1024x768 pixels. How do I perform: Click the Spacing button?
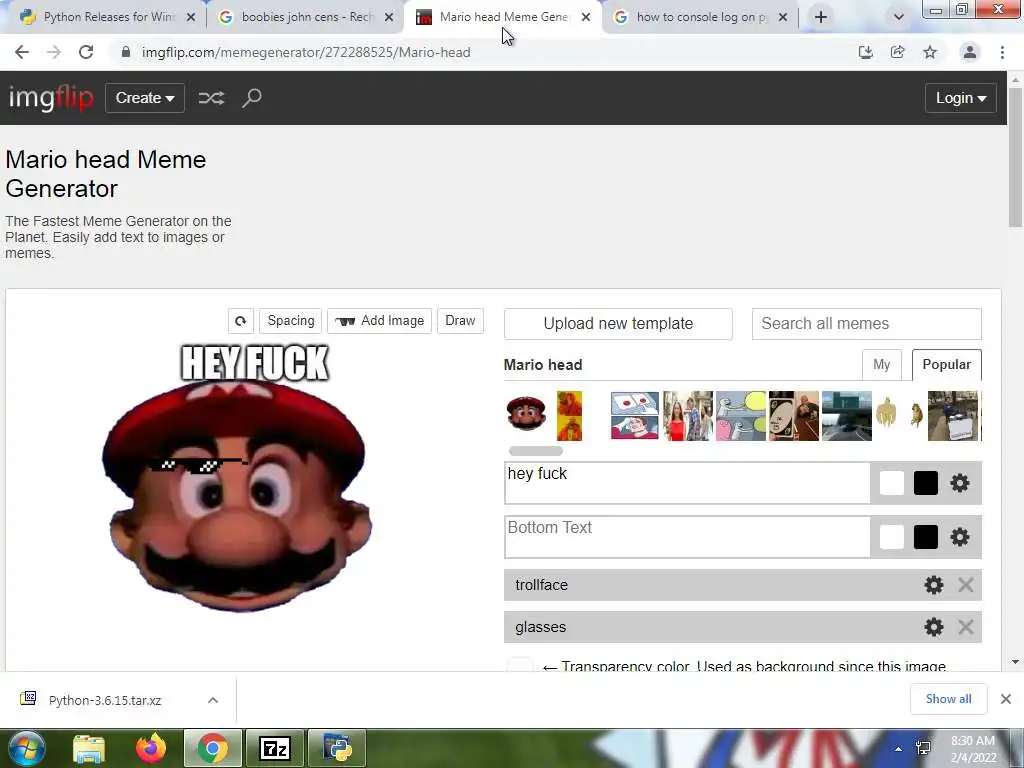[291, 321]
